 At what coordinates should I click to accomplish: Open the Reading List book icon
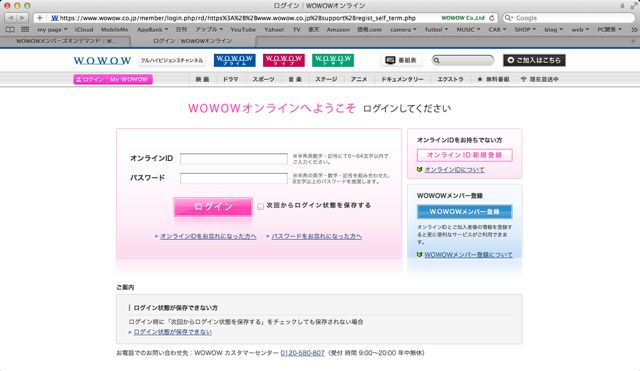point(10,29)
